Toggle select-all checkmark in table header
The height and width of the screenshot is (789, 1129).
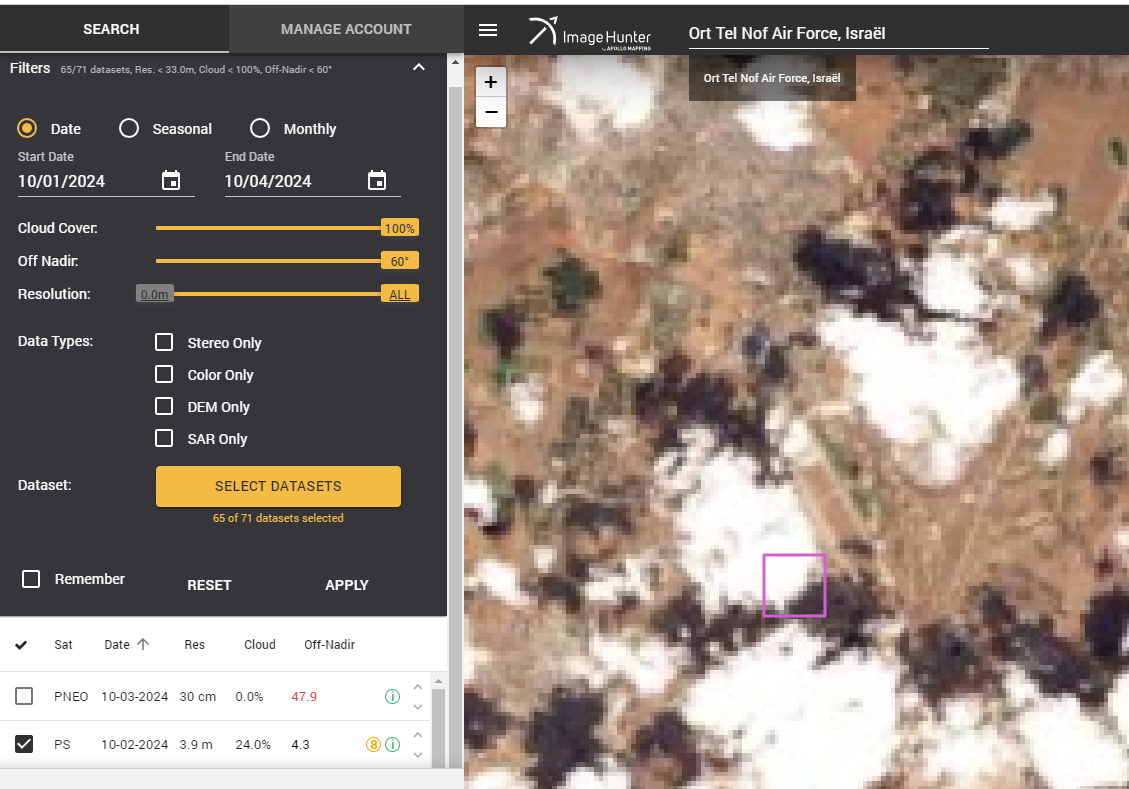(22, 644)
